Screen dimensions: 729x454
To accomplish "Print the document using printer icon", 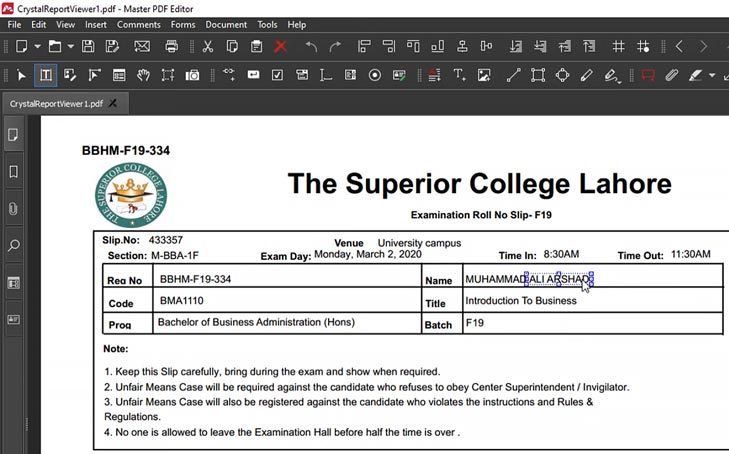I will point(172,46).
